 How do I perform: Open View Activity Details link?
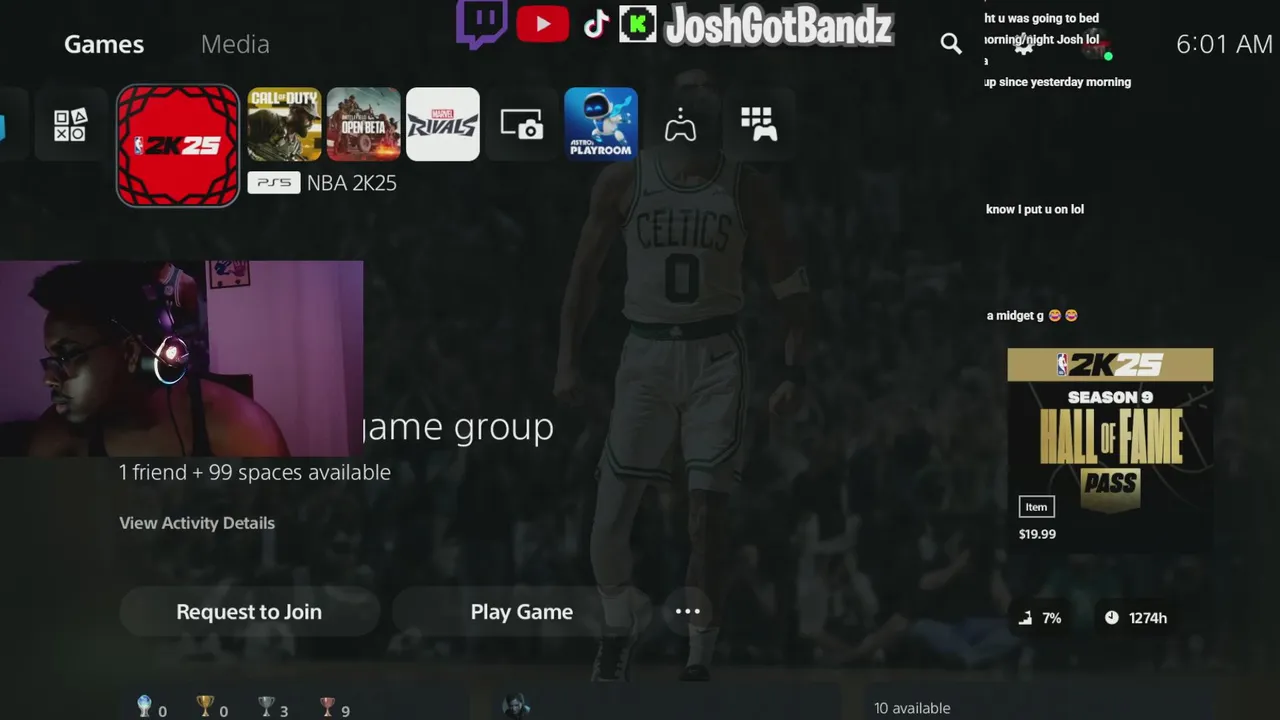(197, 523)
